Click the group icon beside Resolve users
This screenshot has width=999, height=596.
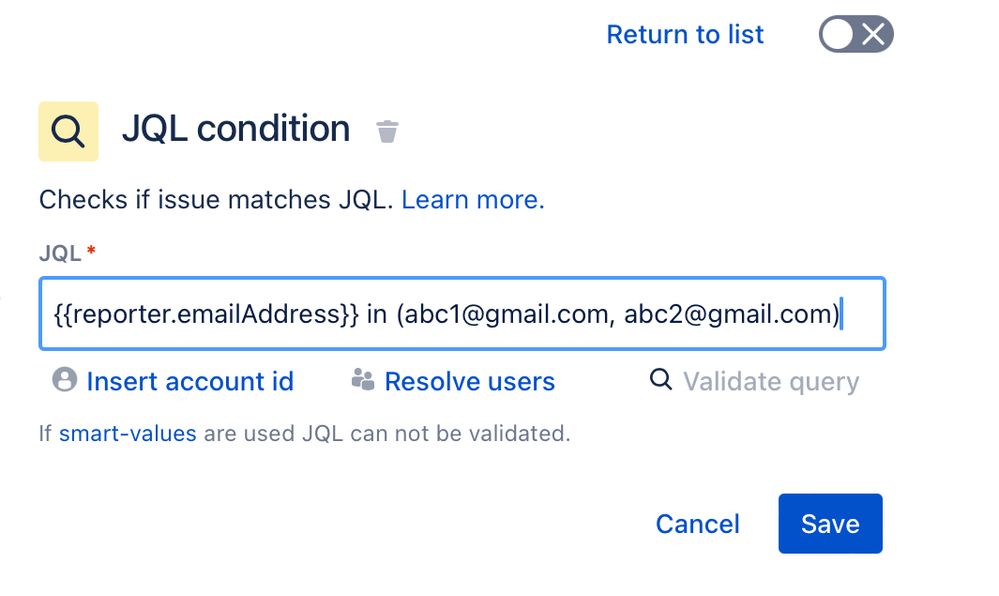coord(363,379)
